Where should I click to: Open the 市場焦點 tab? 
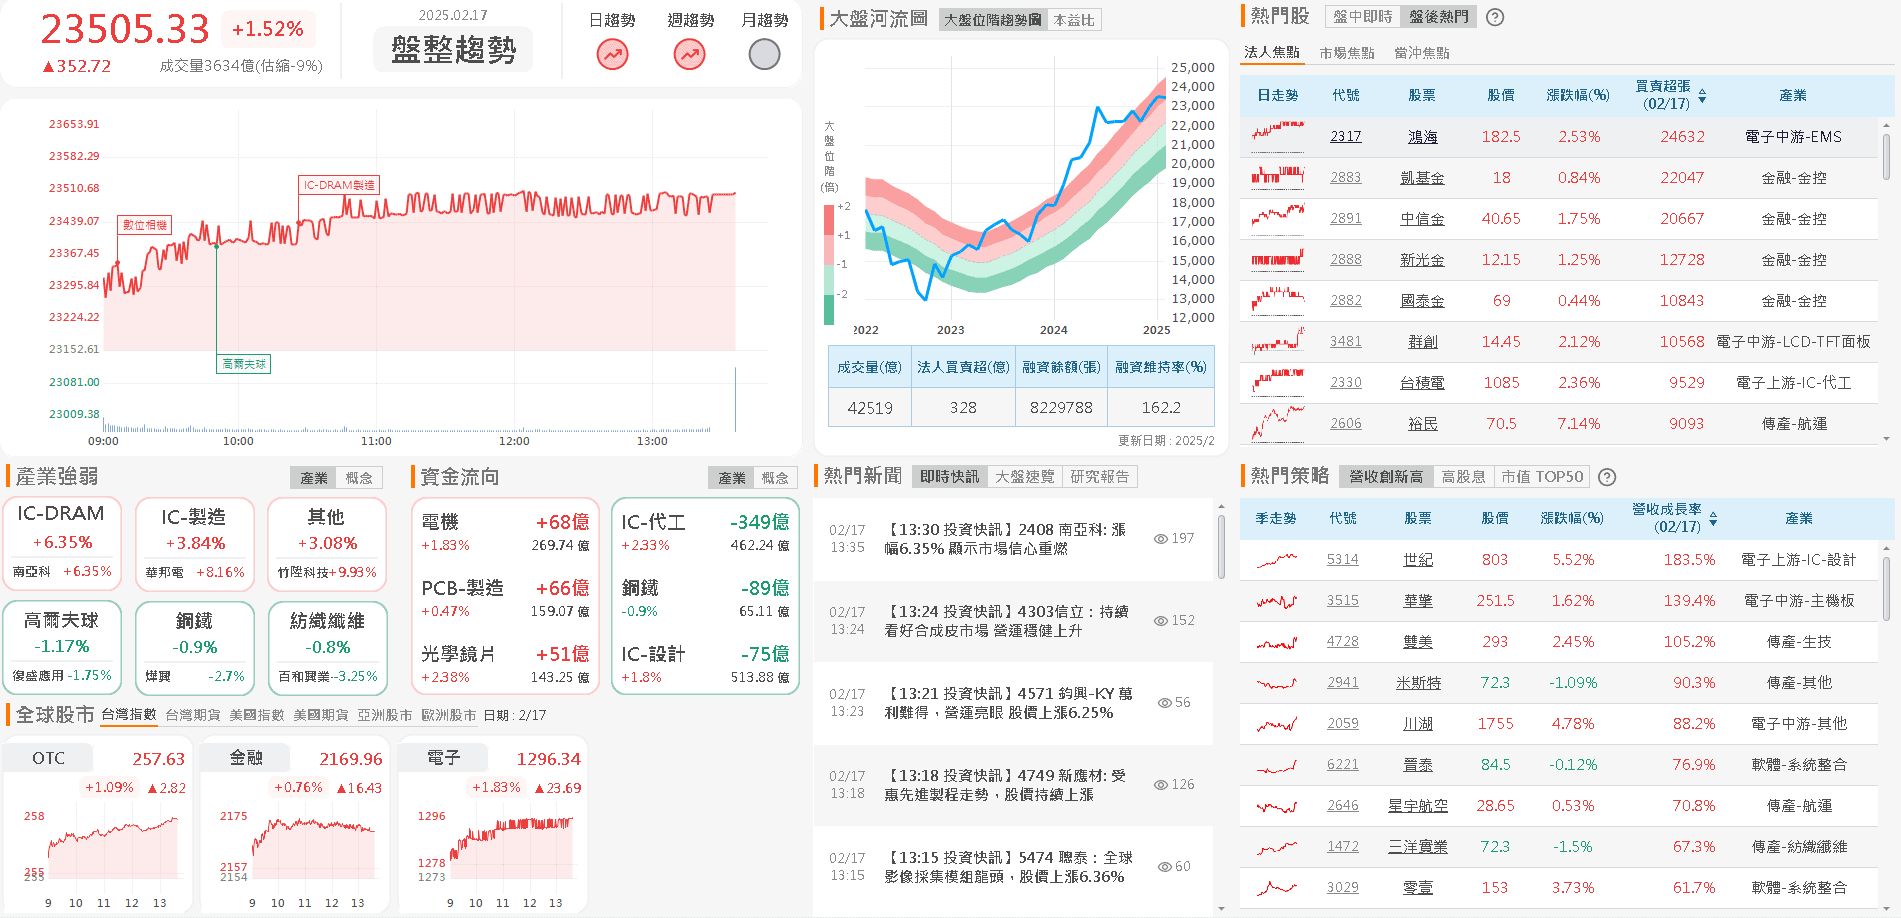pos(1347,53)
